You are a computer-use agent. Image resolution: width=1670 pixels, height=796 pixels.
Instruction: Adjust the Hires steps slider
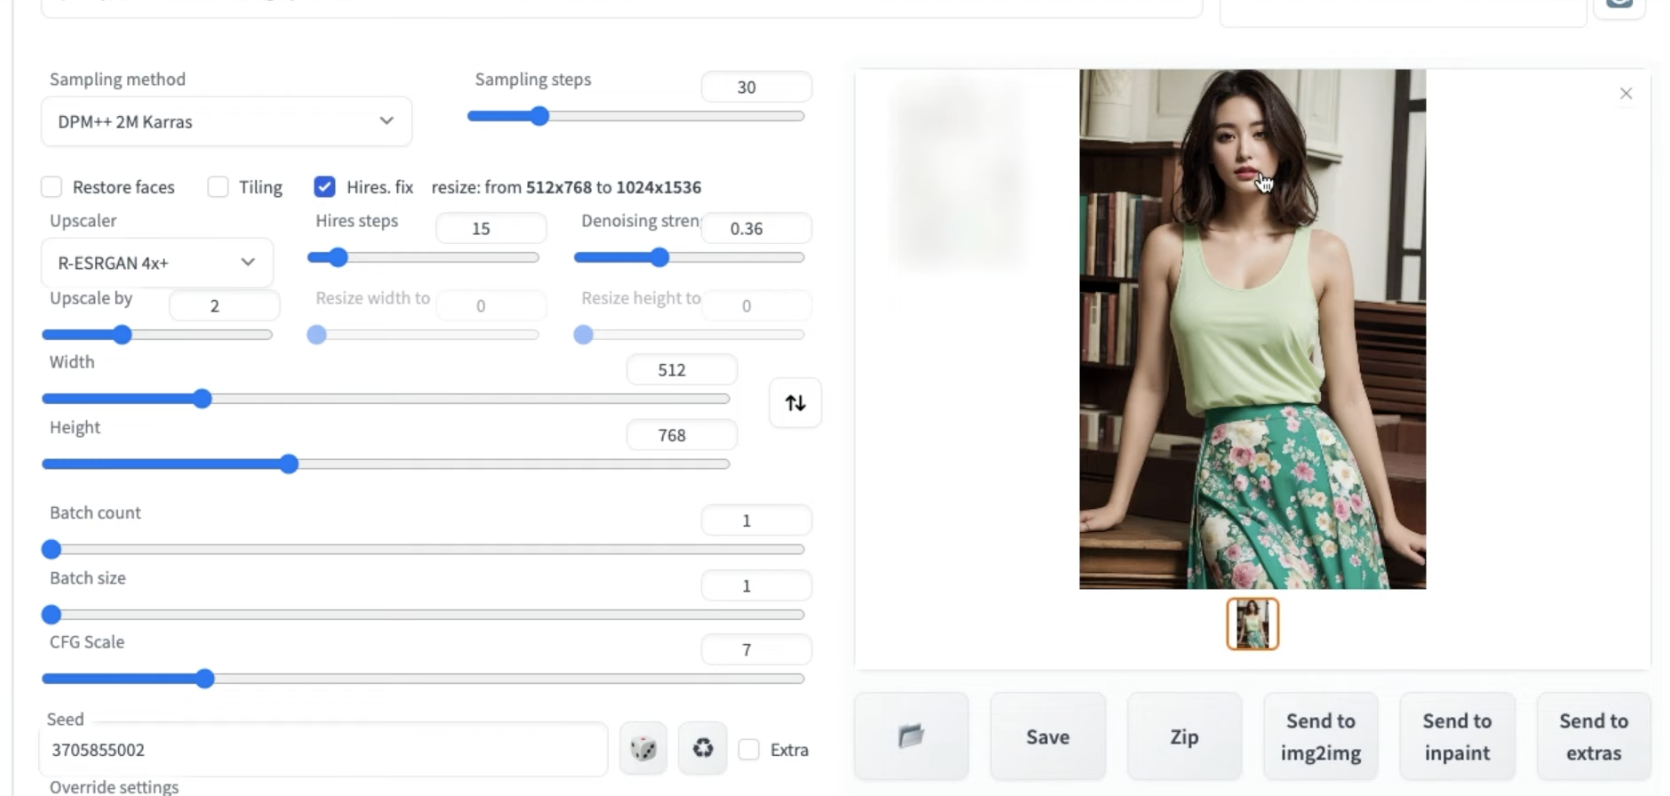pos(423,258)
